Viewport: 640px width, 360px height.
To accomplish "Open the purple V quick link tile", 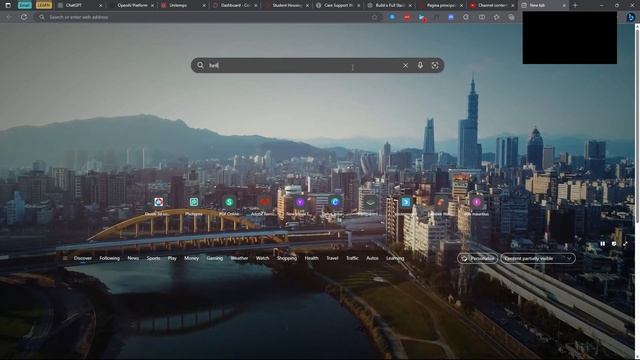I will click(300, 202).
